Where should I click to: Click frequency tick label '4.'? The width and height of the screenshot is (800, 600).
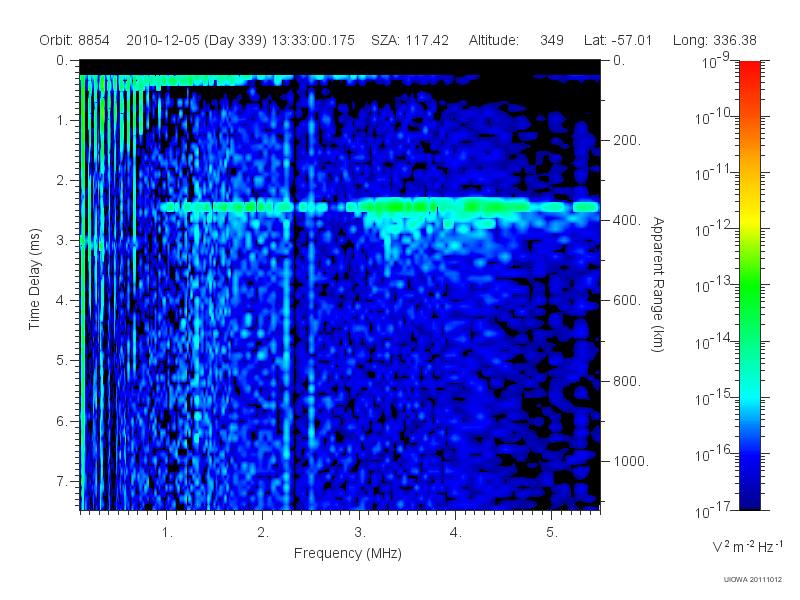click(456, 533)
